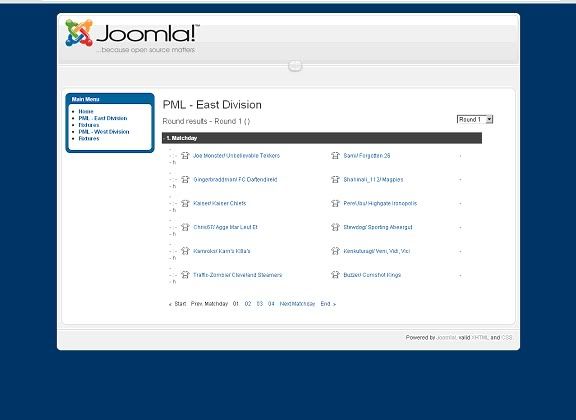
Task: Click the jersey icon beside Kaiser Chiefs
Action: (x=185, y=204)
